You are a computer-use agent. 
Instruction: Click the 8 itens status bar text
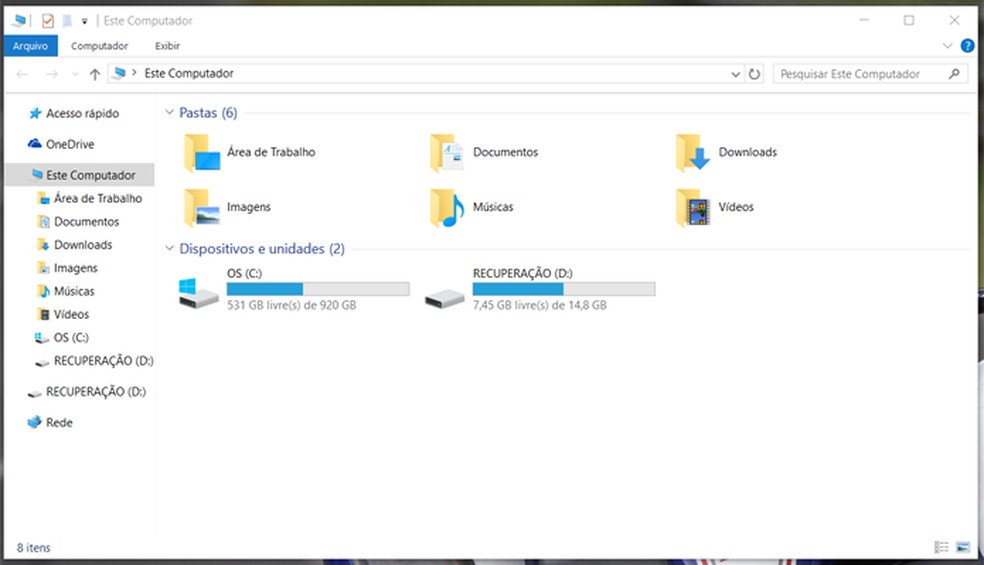33,547
